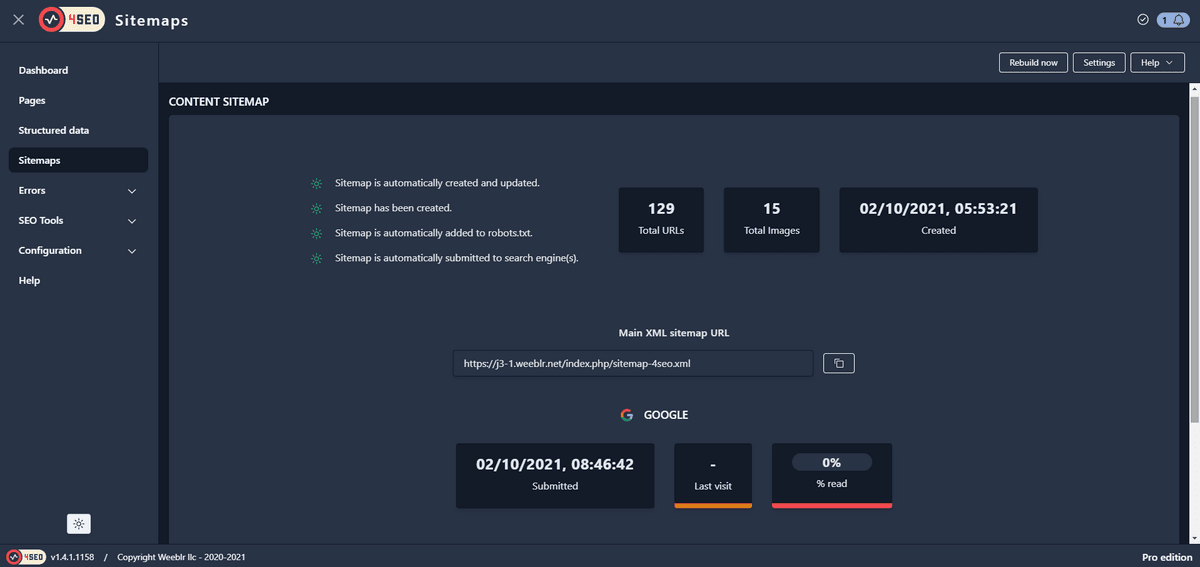
Task: Click the Sitemaps page title
Action: 151,20
